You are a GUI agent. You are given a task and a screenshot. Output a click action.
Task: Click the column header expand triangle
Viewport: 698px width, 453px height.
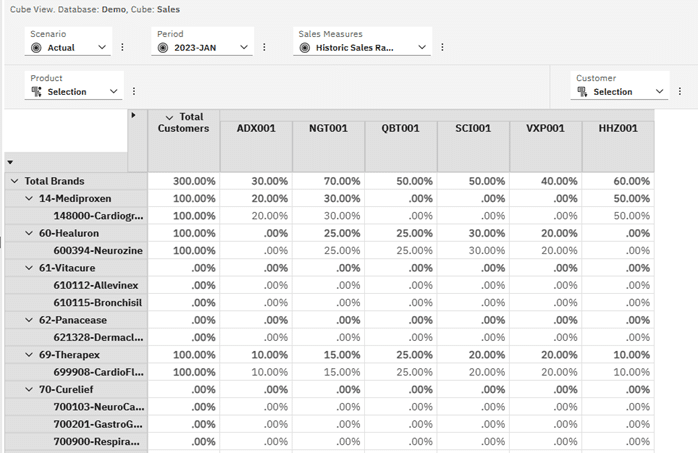pos(133,115)
